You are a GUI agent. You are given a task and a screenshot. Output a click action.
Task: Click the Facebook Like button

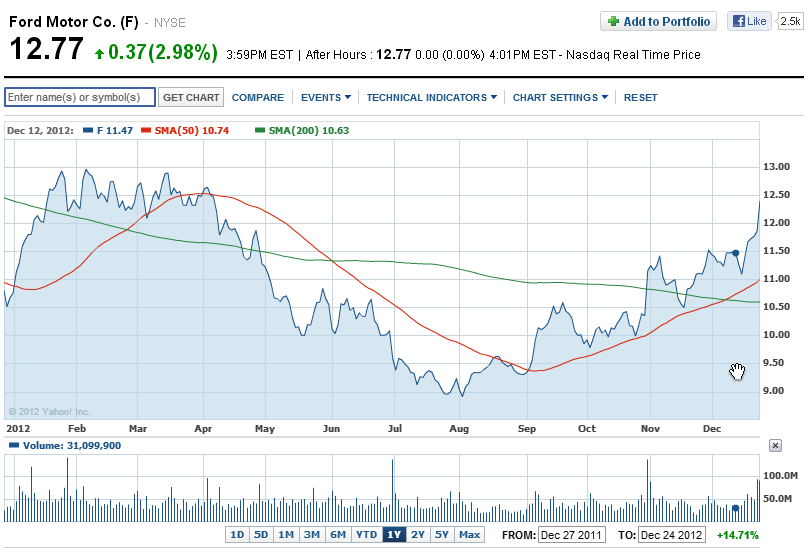pos(749,21)
